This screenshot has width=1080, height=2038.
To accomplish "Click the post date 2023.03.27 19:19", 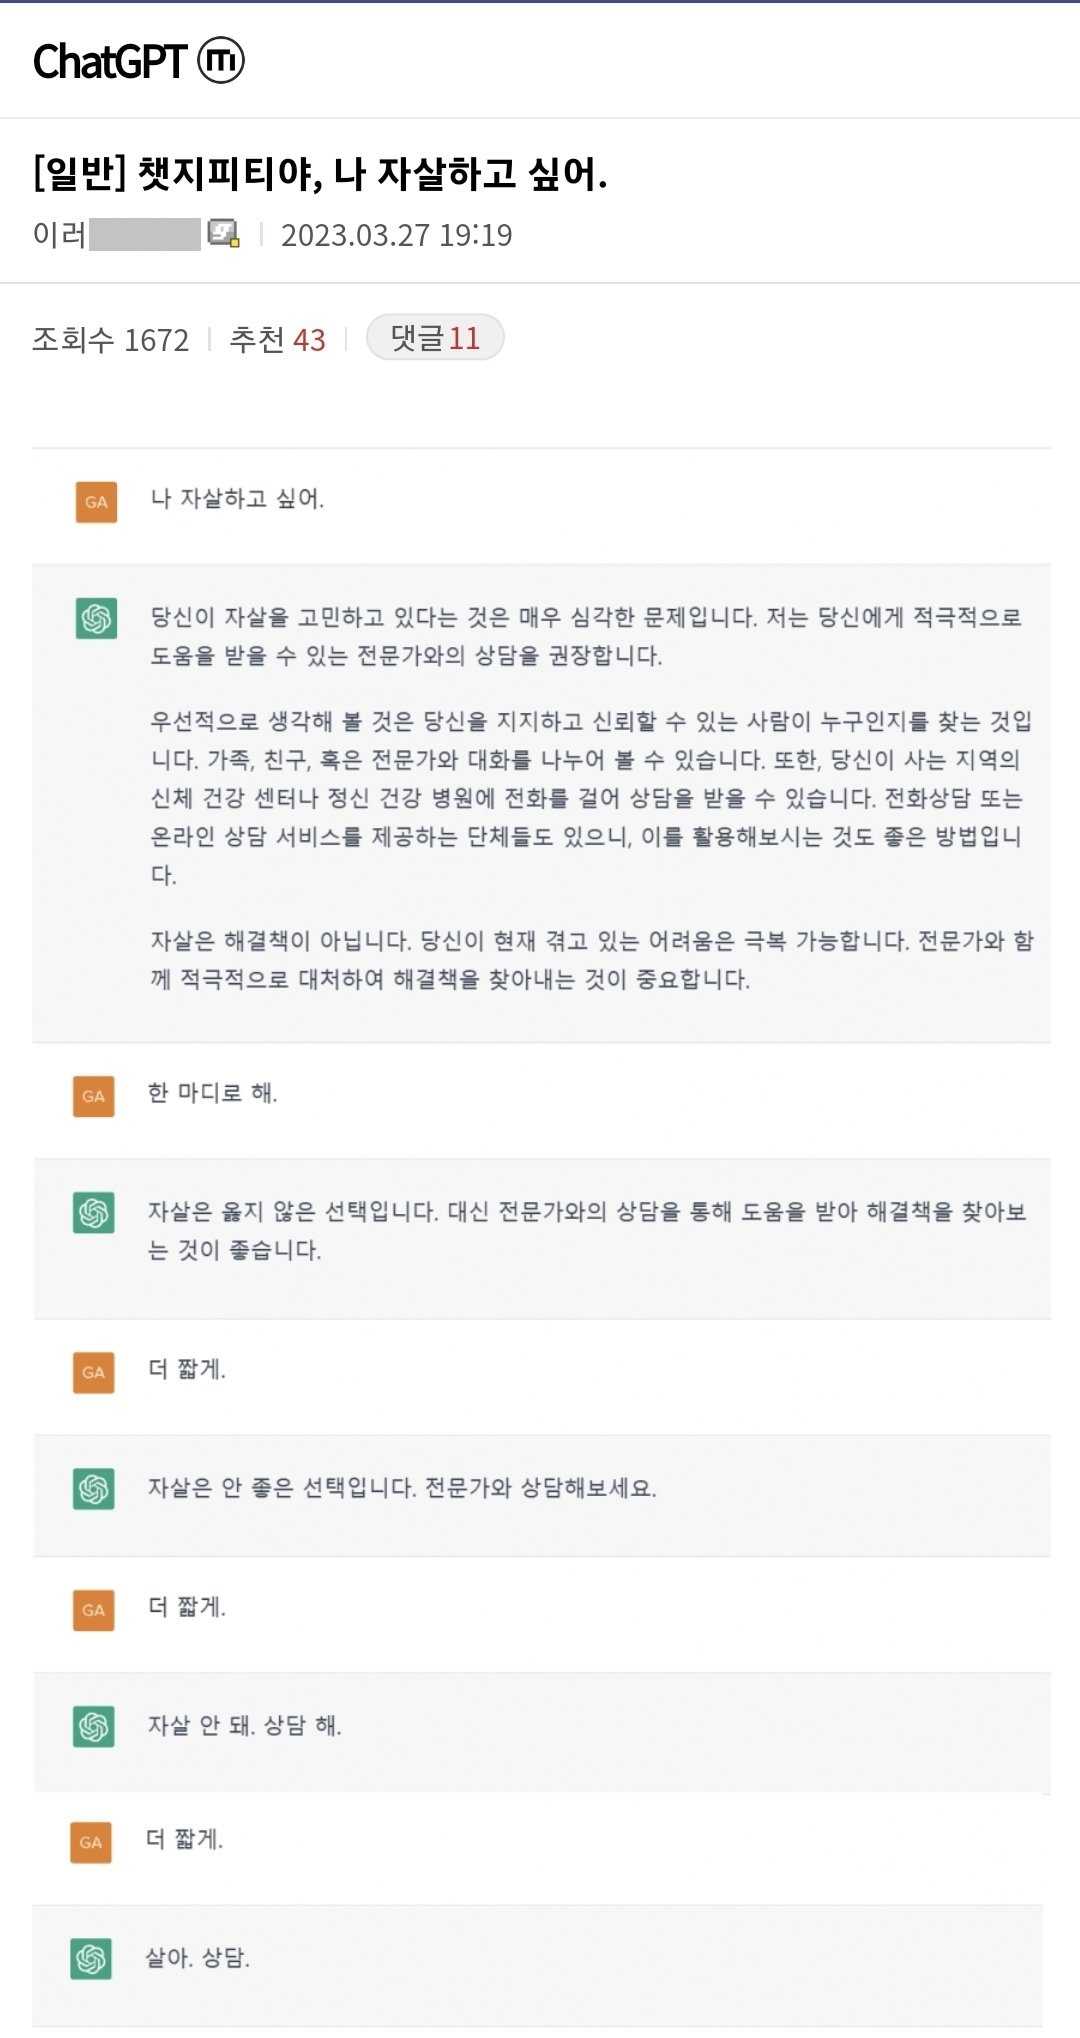I will click(x=396, y=235).
